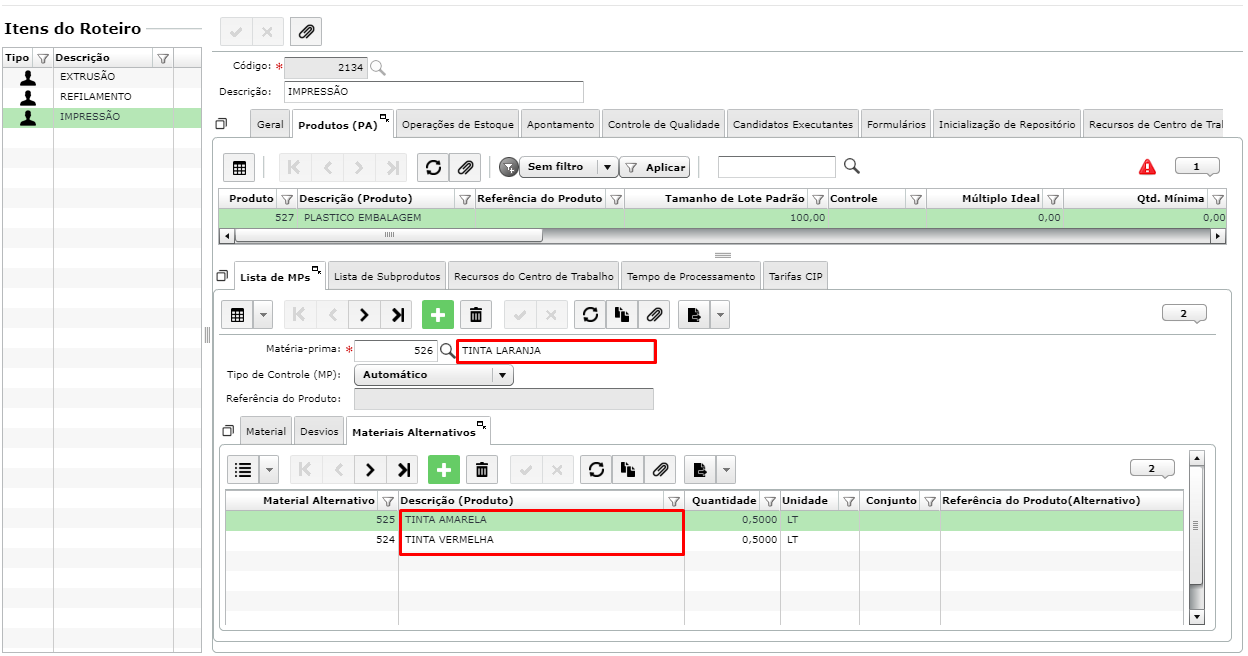The height and width of the screenshot is (656, 1248).
Task: Click the attachment paperclip icon in top toolbar
Action: click(306, 32)
